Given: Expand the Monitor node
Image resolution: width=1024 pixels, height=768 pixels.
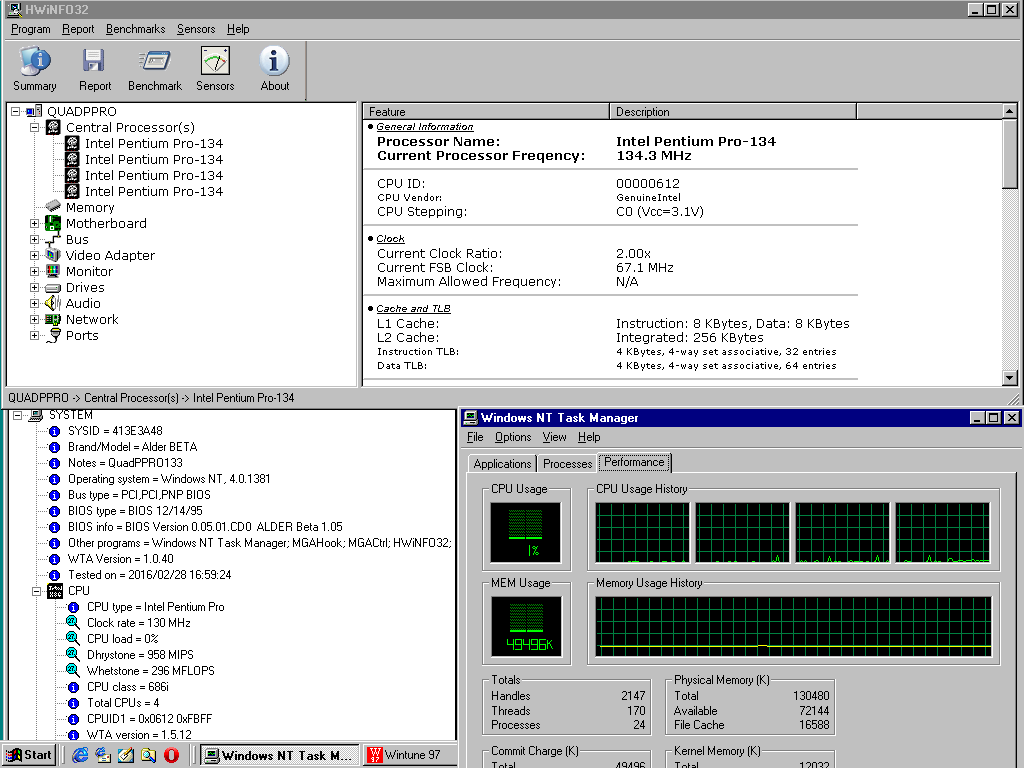Looking at the screenshot, I should pos(35,272).
